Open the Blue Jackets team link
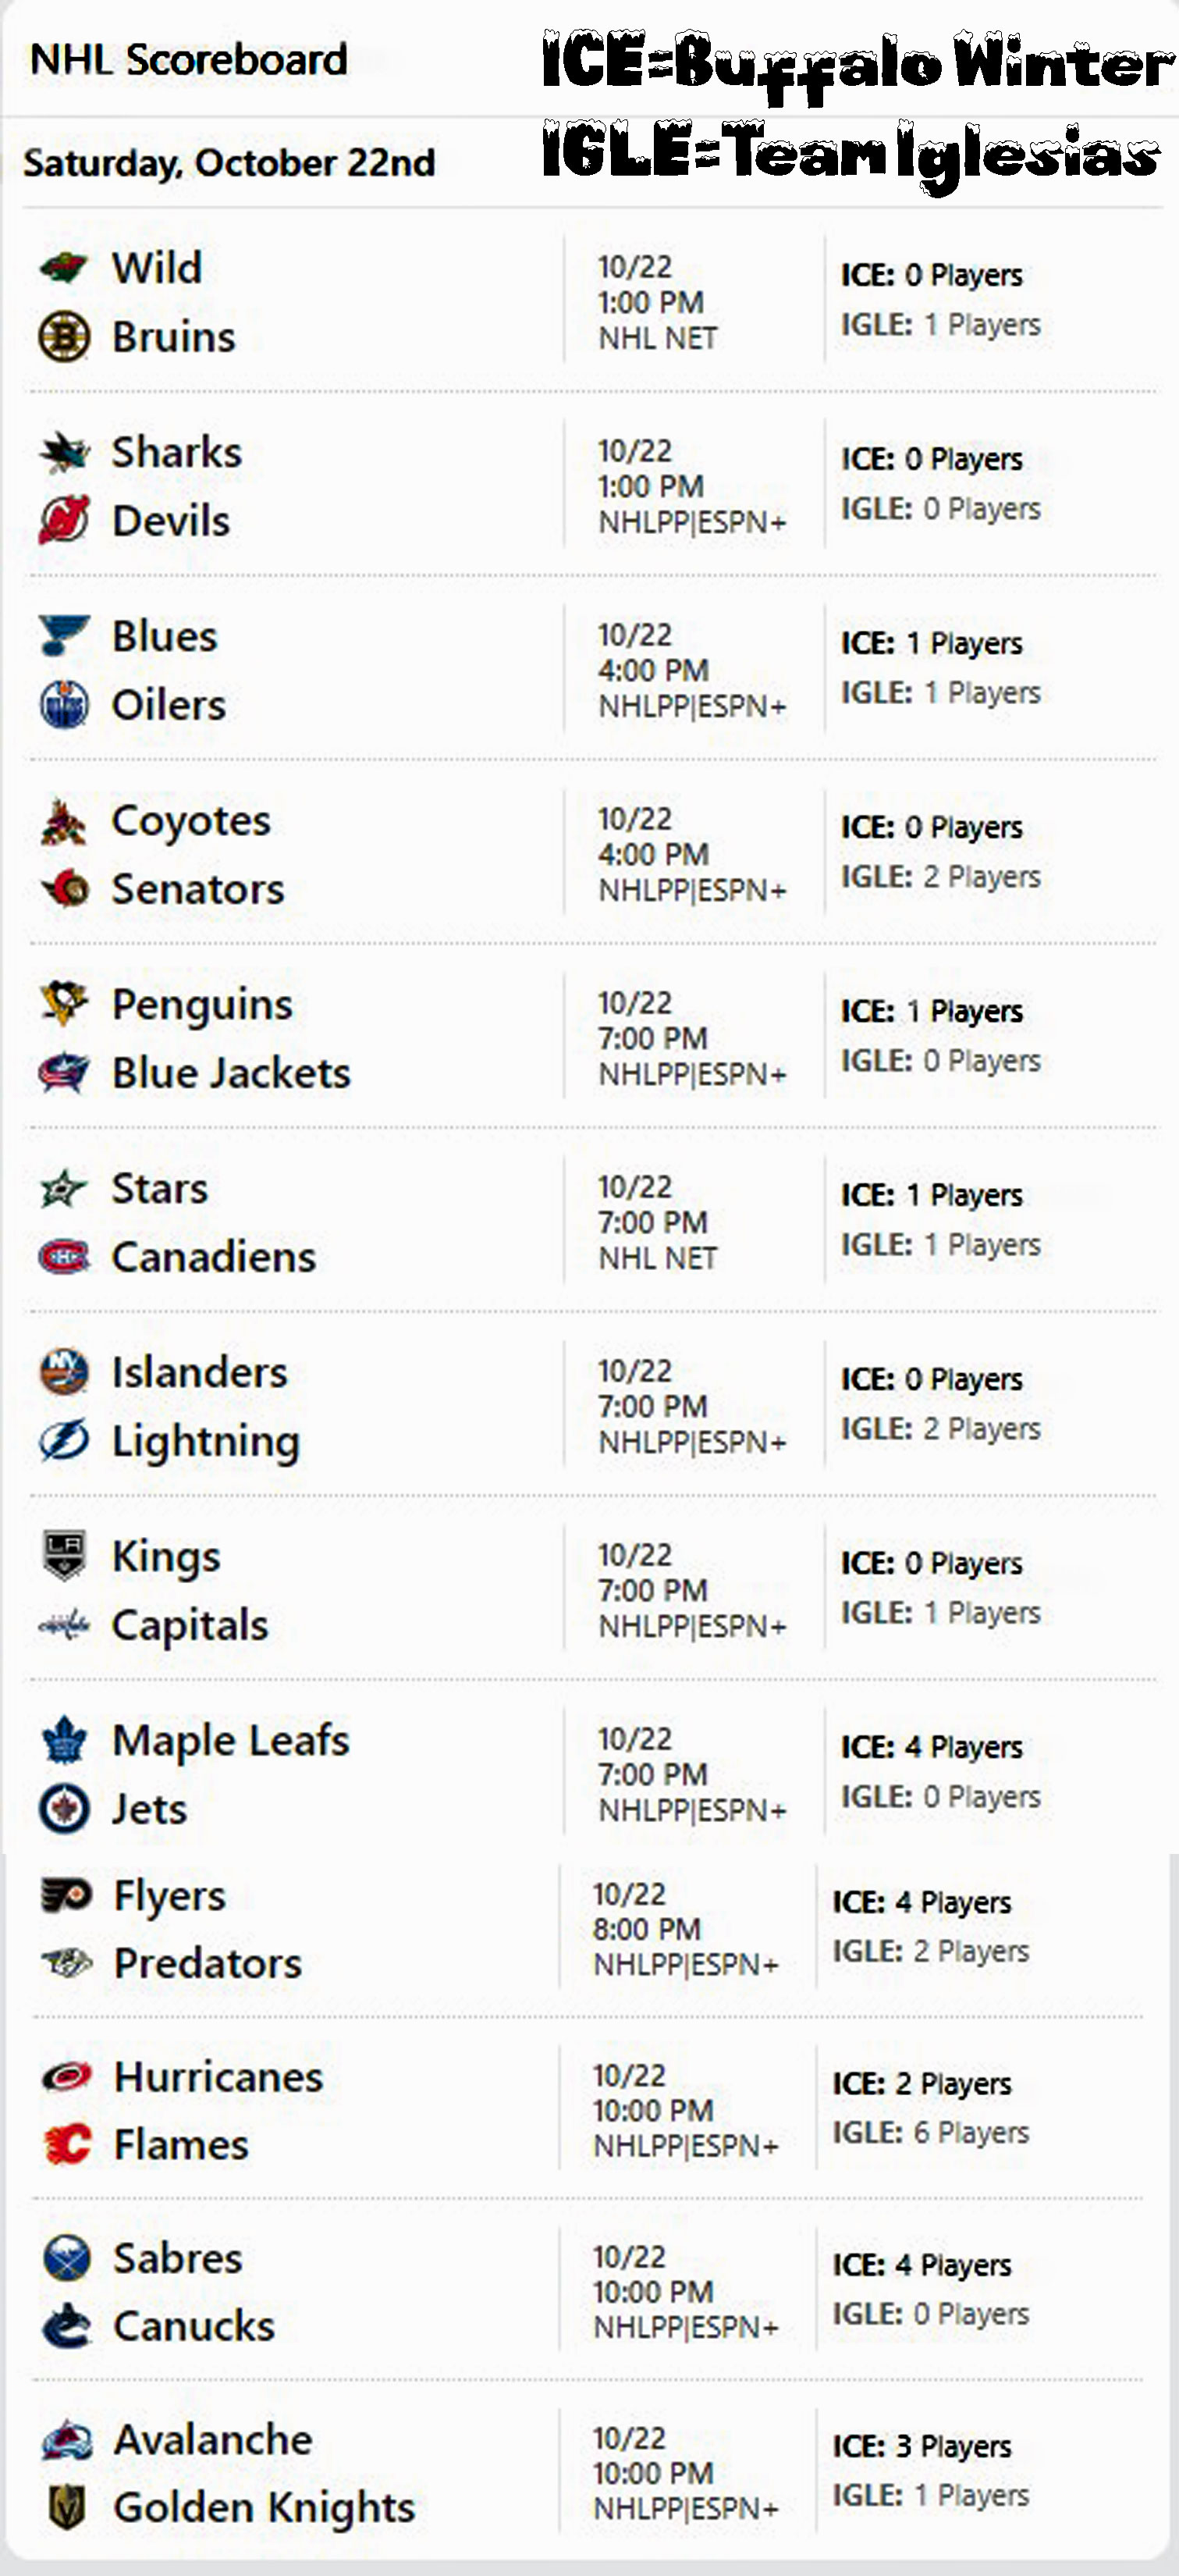 (x=231, y=1073)
